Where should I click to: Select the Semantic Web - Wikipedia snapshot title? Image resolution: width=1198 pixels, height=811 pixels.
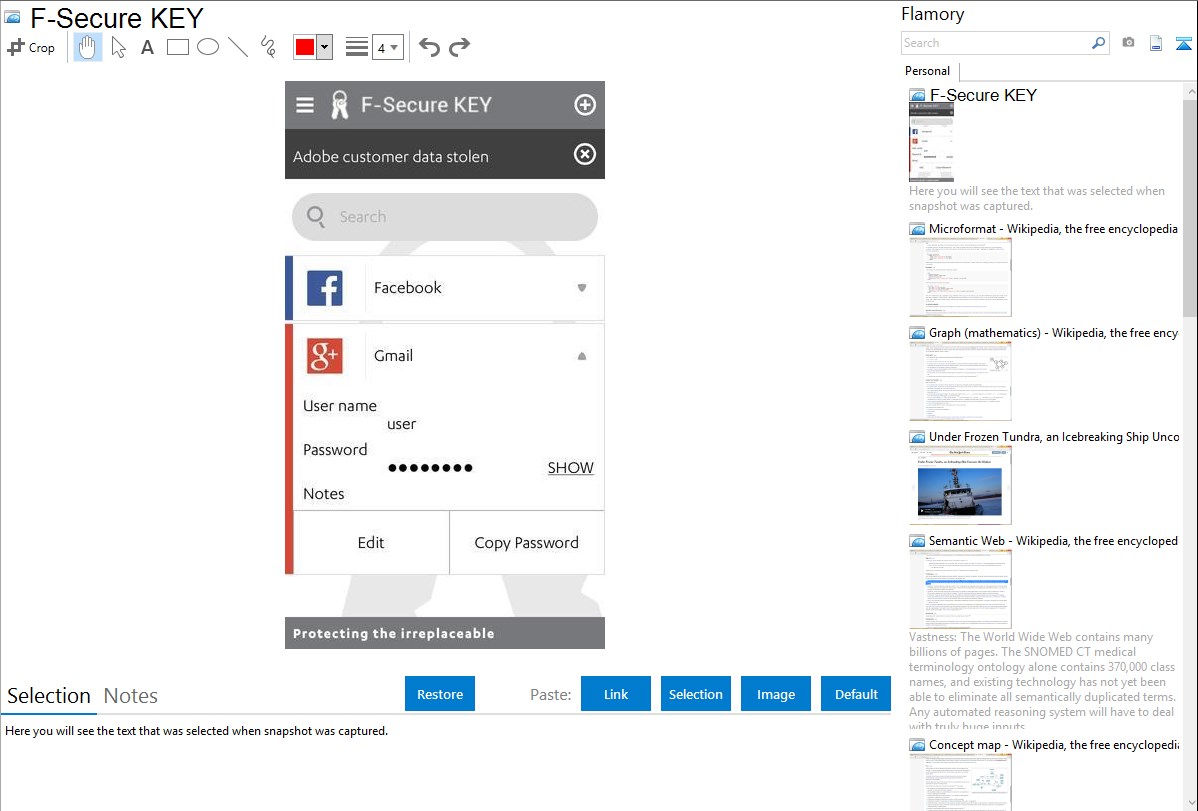pyautogui.click(x=1054, y=541)
